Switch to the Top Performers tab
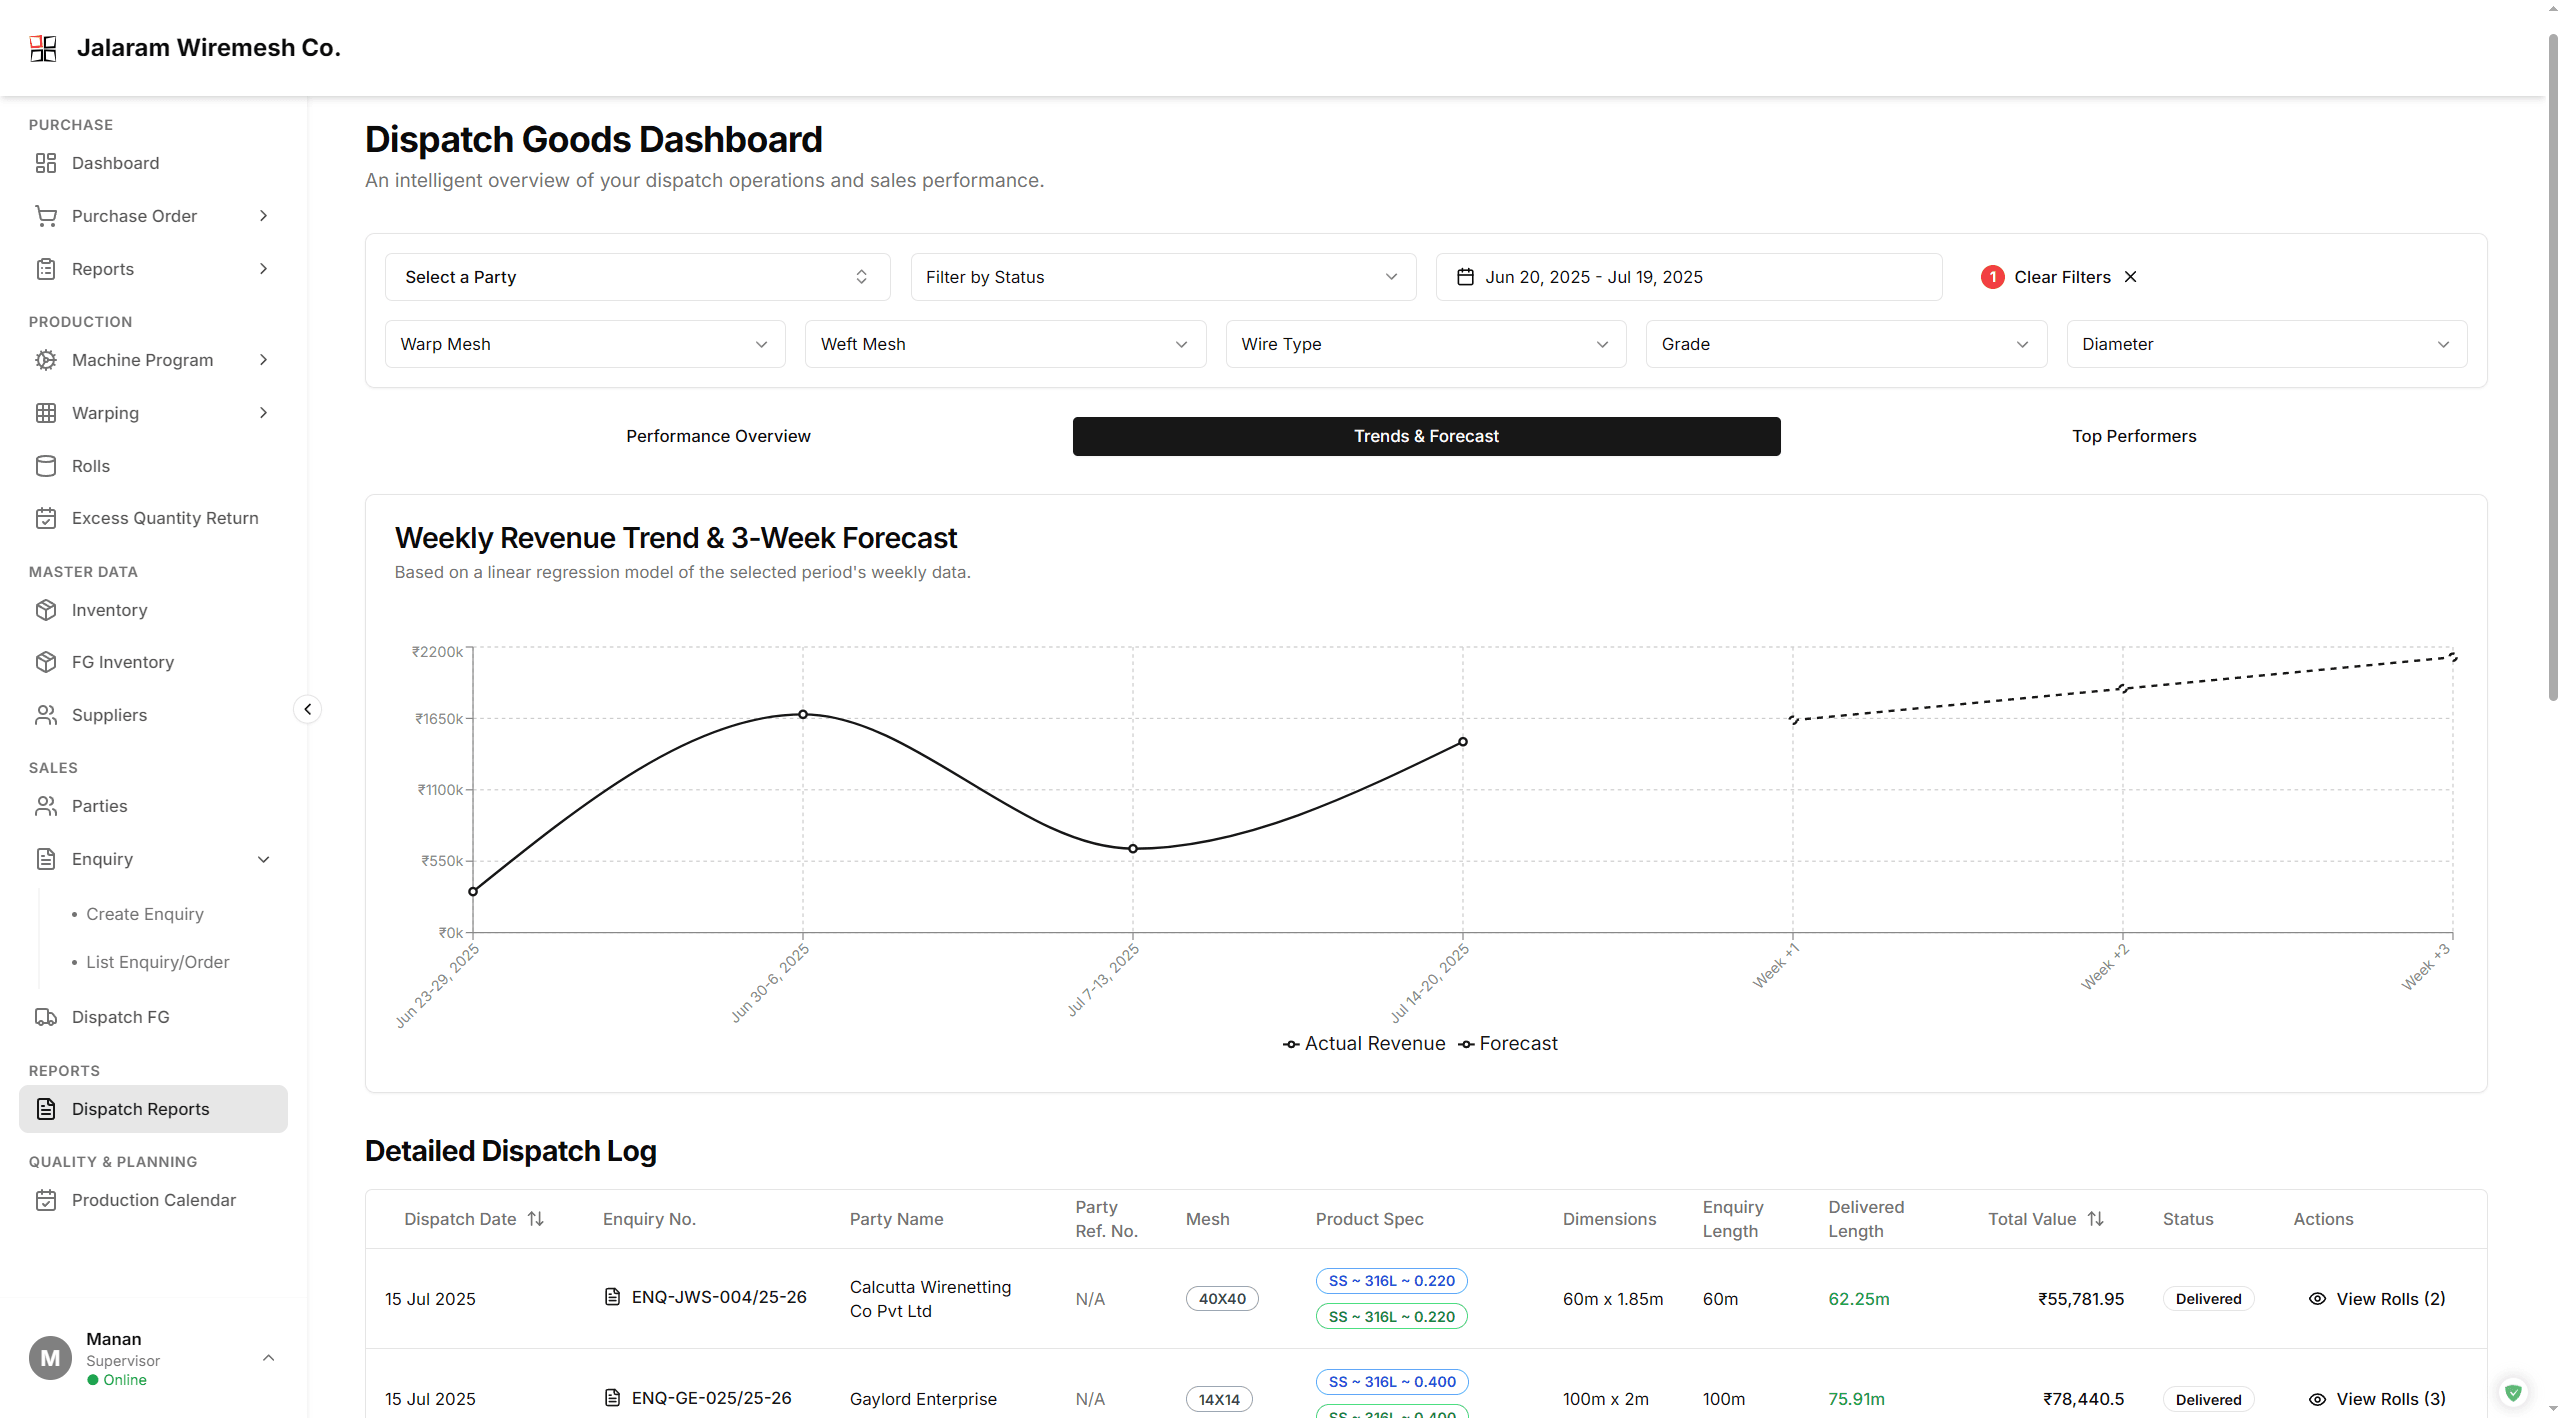2561x1418 pixels. click(x=2133, y=436)
